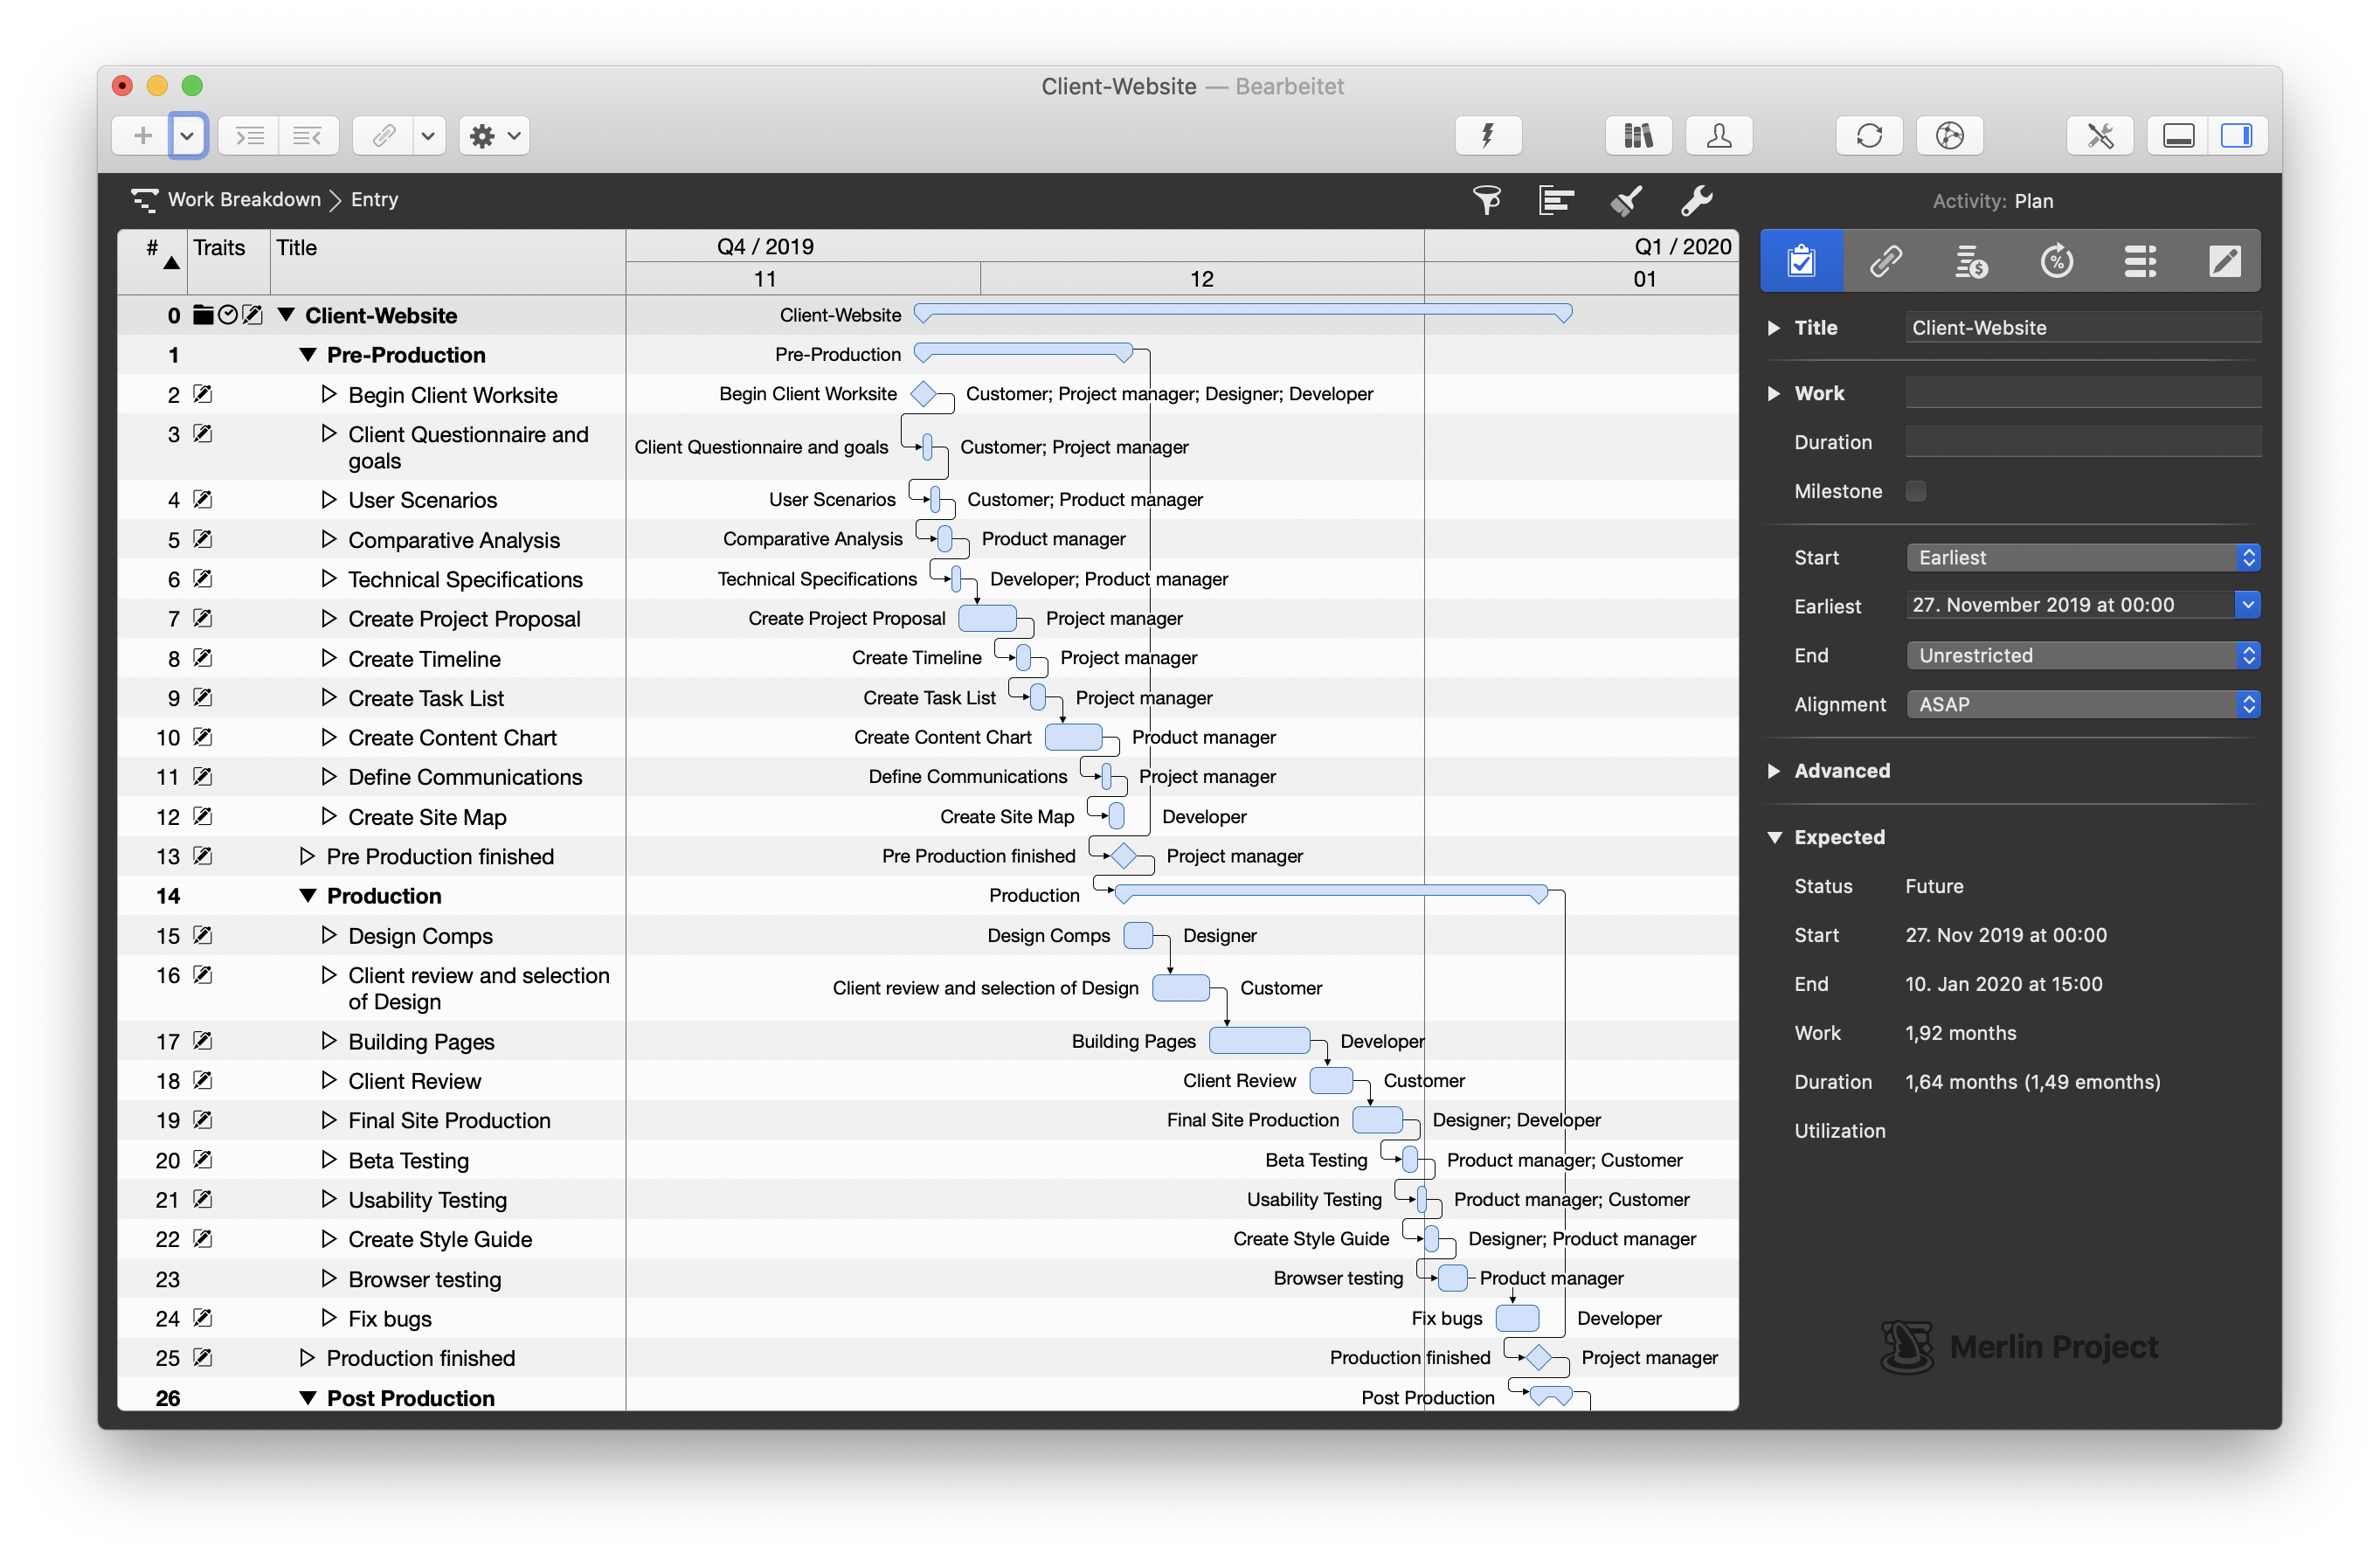Indent the selected activity

tap(249, 135)
